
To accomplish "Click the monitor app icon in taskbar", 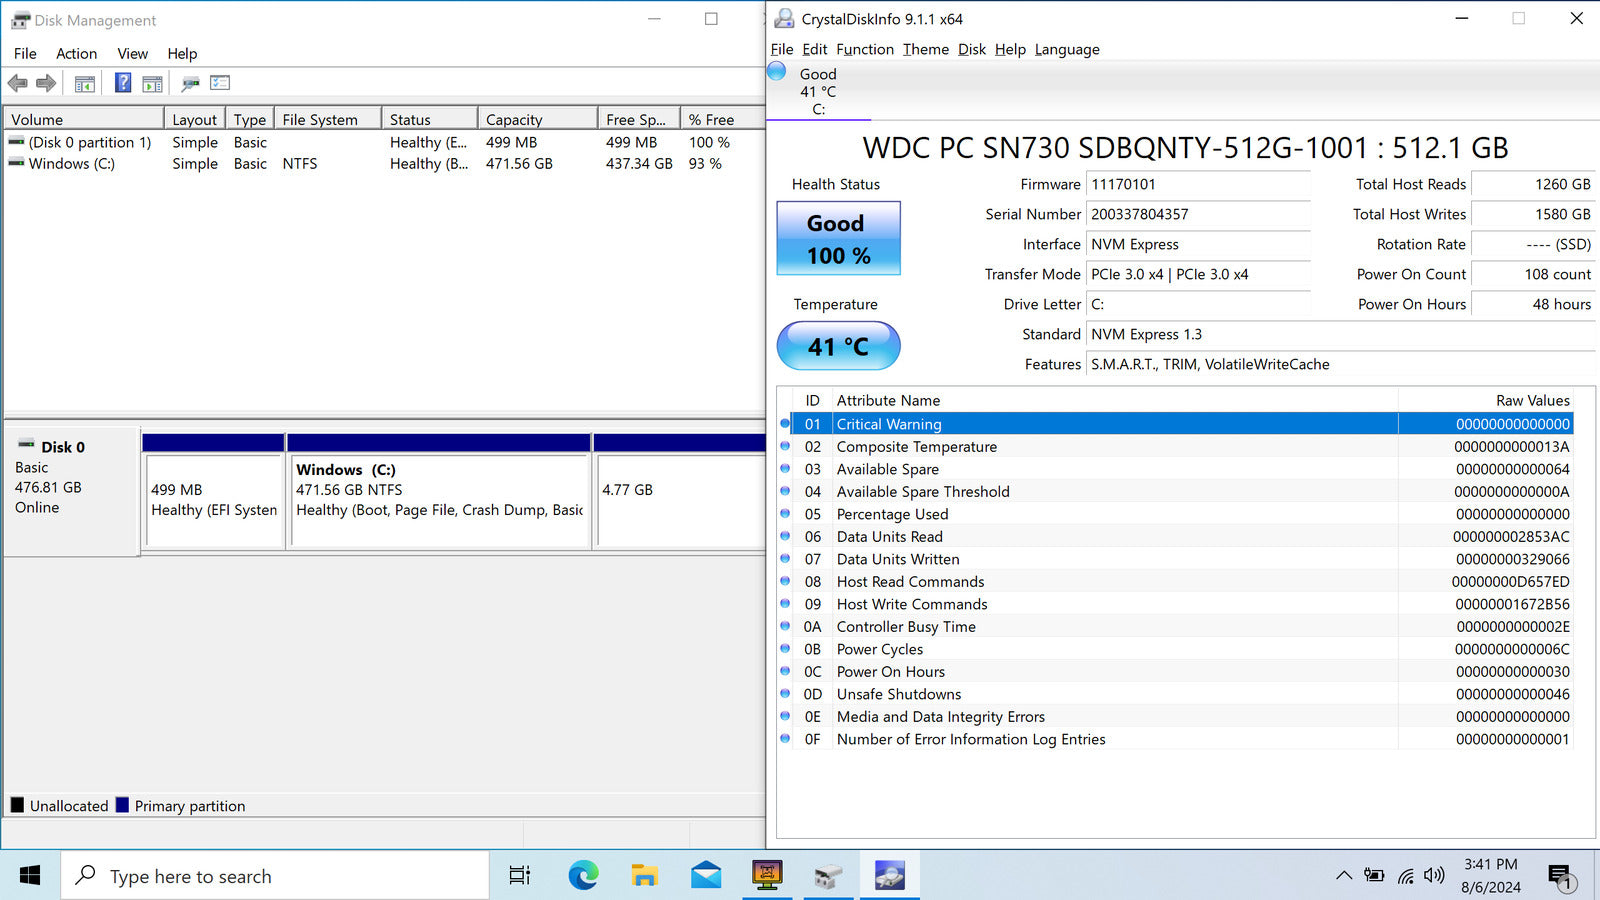I will click(767, 876).
